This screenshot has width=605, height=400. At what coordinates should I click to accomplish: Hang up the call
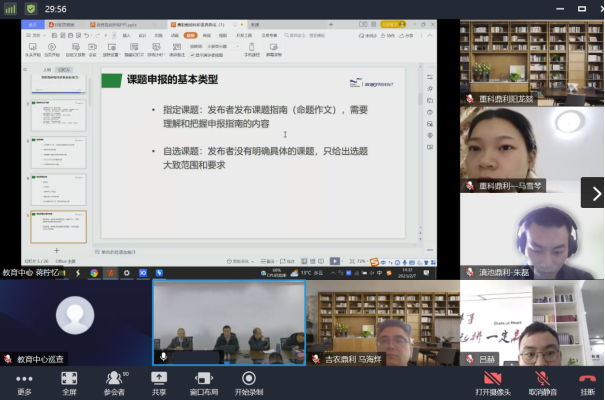pos(586,382)
